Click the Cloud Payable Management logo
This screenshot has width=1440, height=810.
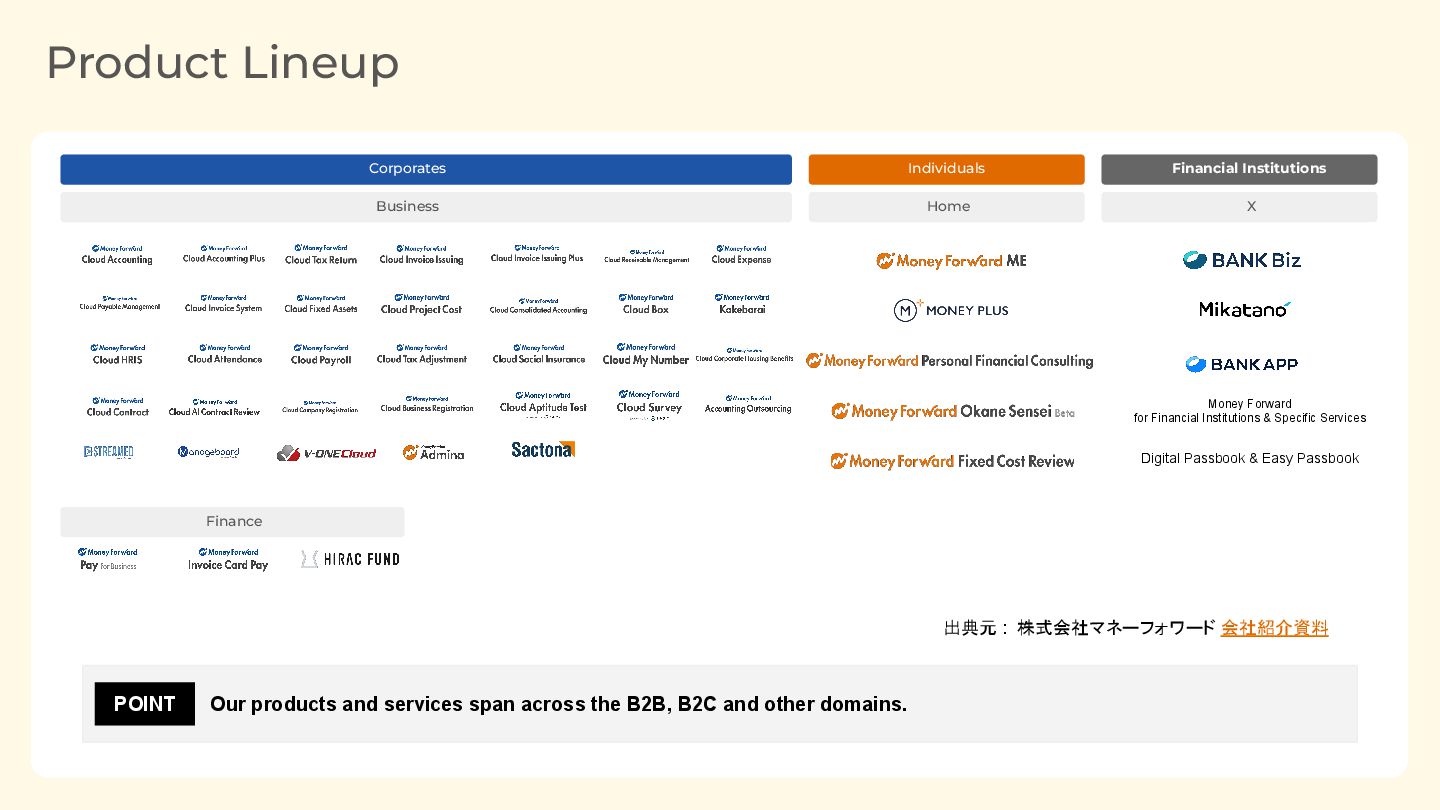(120, 304)
